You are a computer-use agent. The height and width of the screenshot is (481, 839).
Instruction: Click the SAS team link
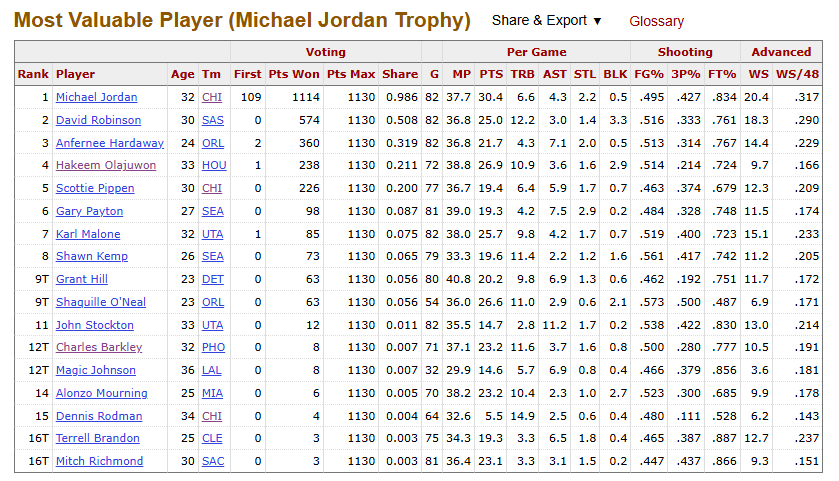(x=213, y=120)
